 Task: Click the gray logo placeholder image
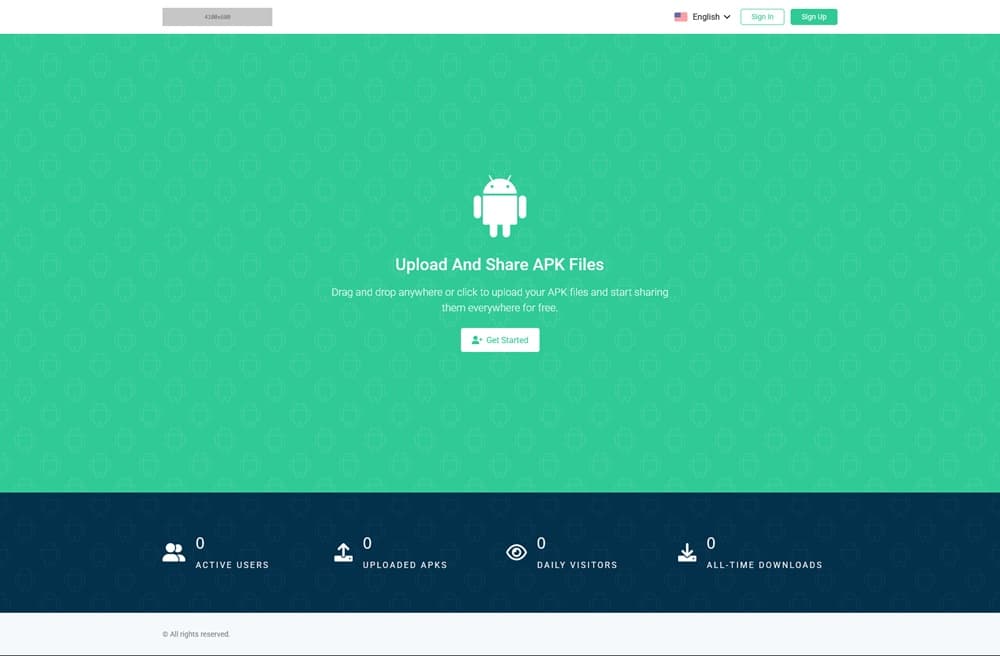coord(217,17)
